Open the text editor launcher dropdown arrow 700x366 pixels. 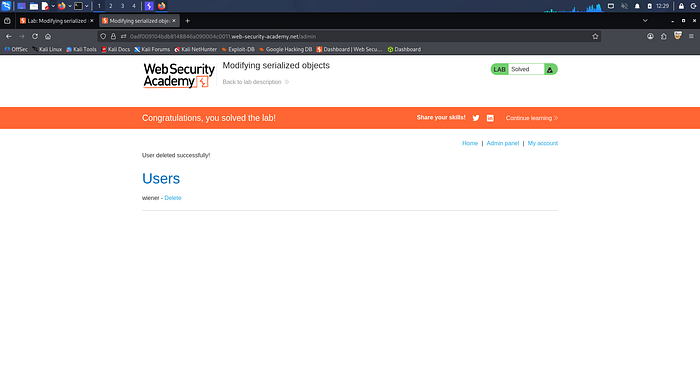pos(53,6)
